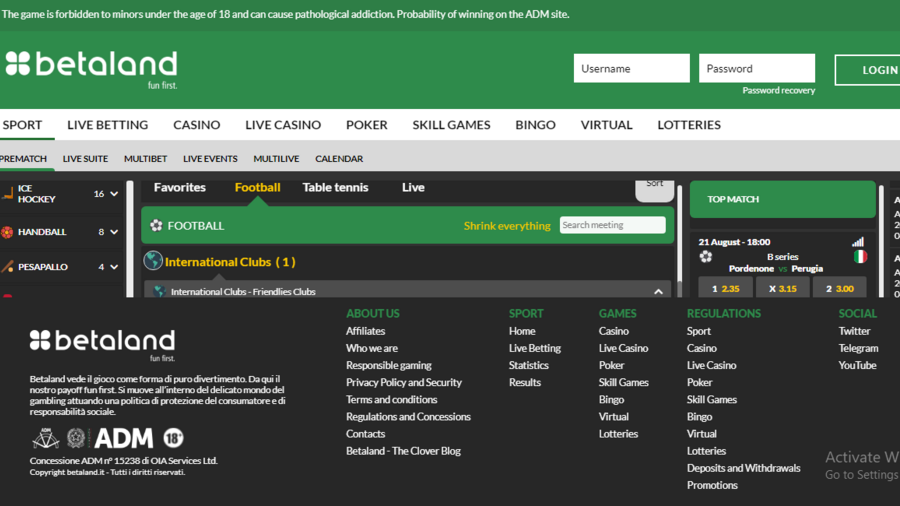Click the globe icon beside International Clubs
The height and width of the screenshot is (506, 900).
[x=153, y=261]
